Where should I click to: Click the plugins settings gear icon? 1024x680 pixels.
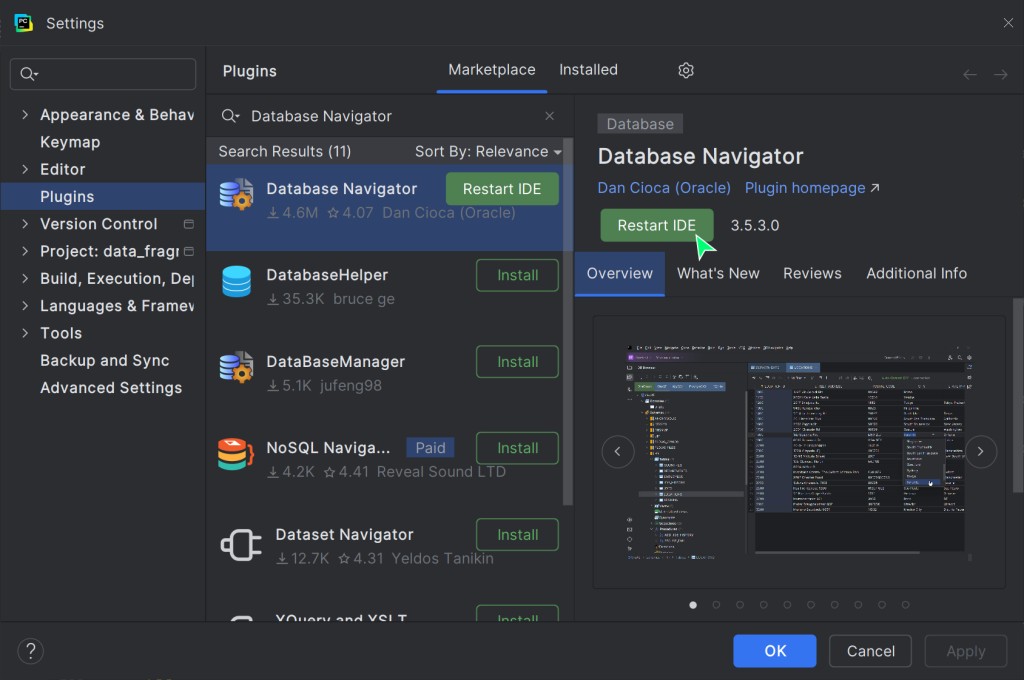pyautogui.click(x=686, y=70)
